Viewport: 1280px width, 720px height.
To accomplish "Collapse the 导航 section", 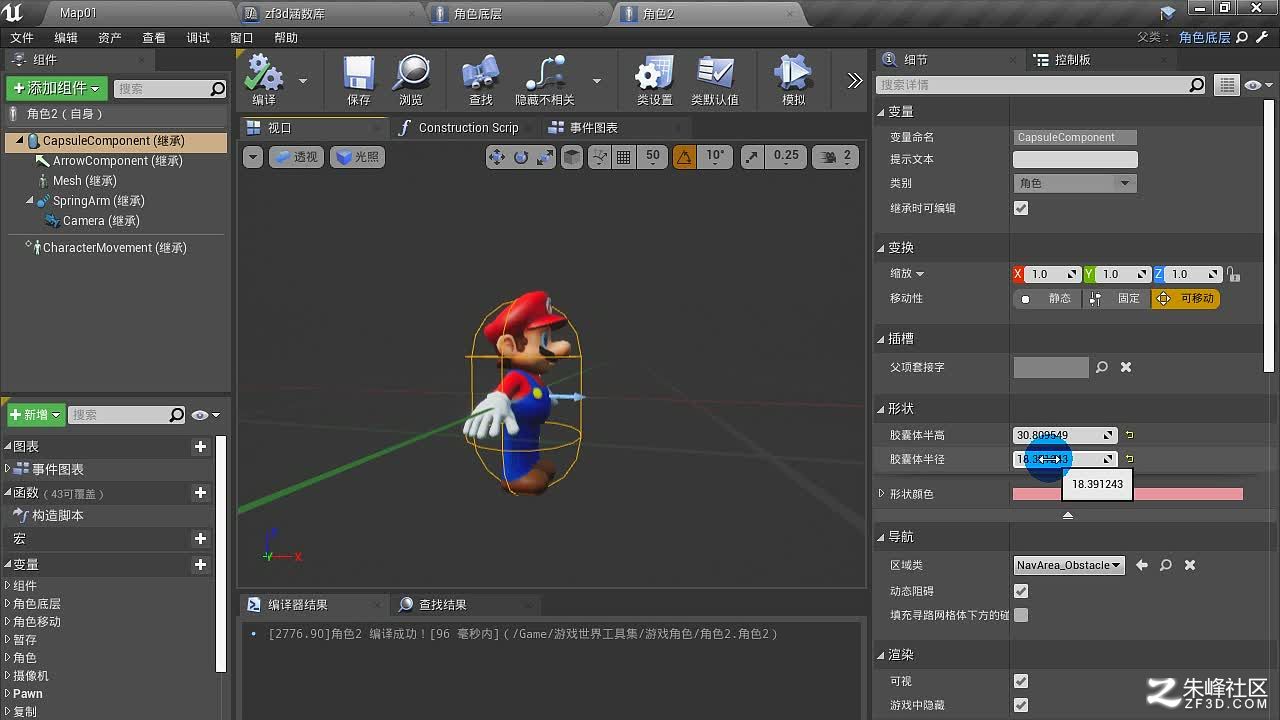I will [881, 537].
